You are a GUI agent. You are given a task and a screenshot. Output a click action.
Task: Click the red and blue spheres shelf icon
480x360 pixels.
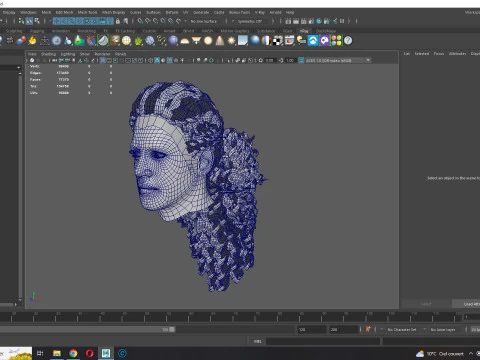21,41
